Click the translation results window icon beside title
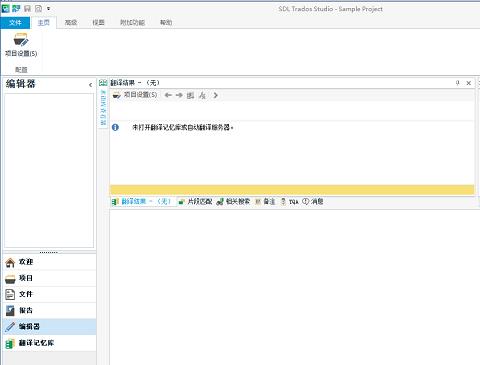Viewport: 480px width, 365px height. [103, 83]
